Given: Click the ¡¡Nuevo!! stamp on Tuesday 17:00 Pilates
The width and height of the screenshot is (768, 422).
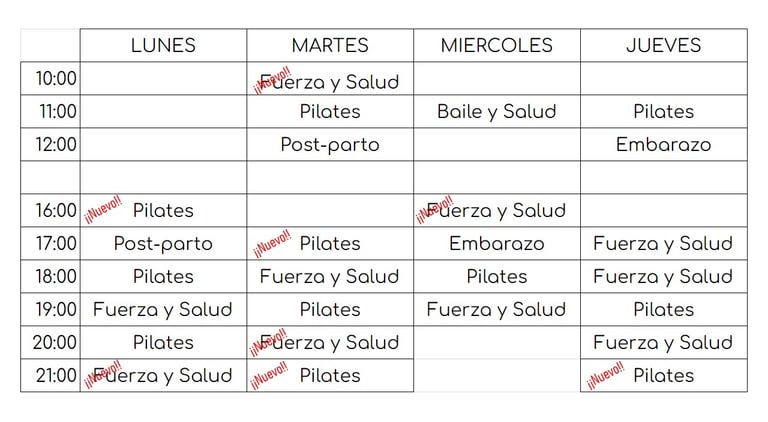Looking at the screenshot, I should point(272,243).
